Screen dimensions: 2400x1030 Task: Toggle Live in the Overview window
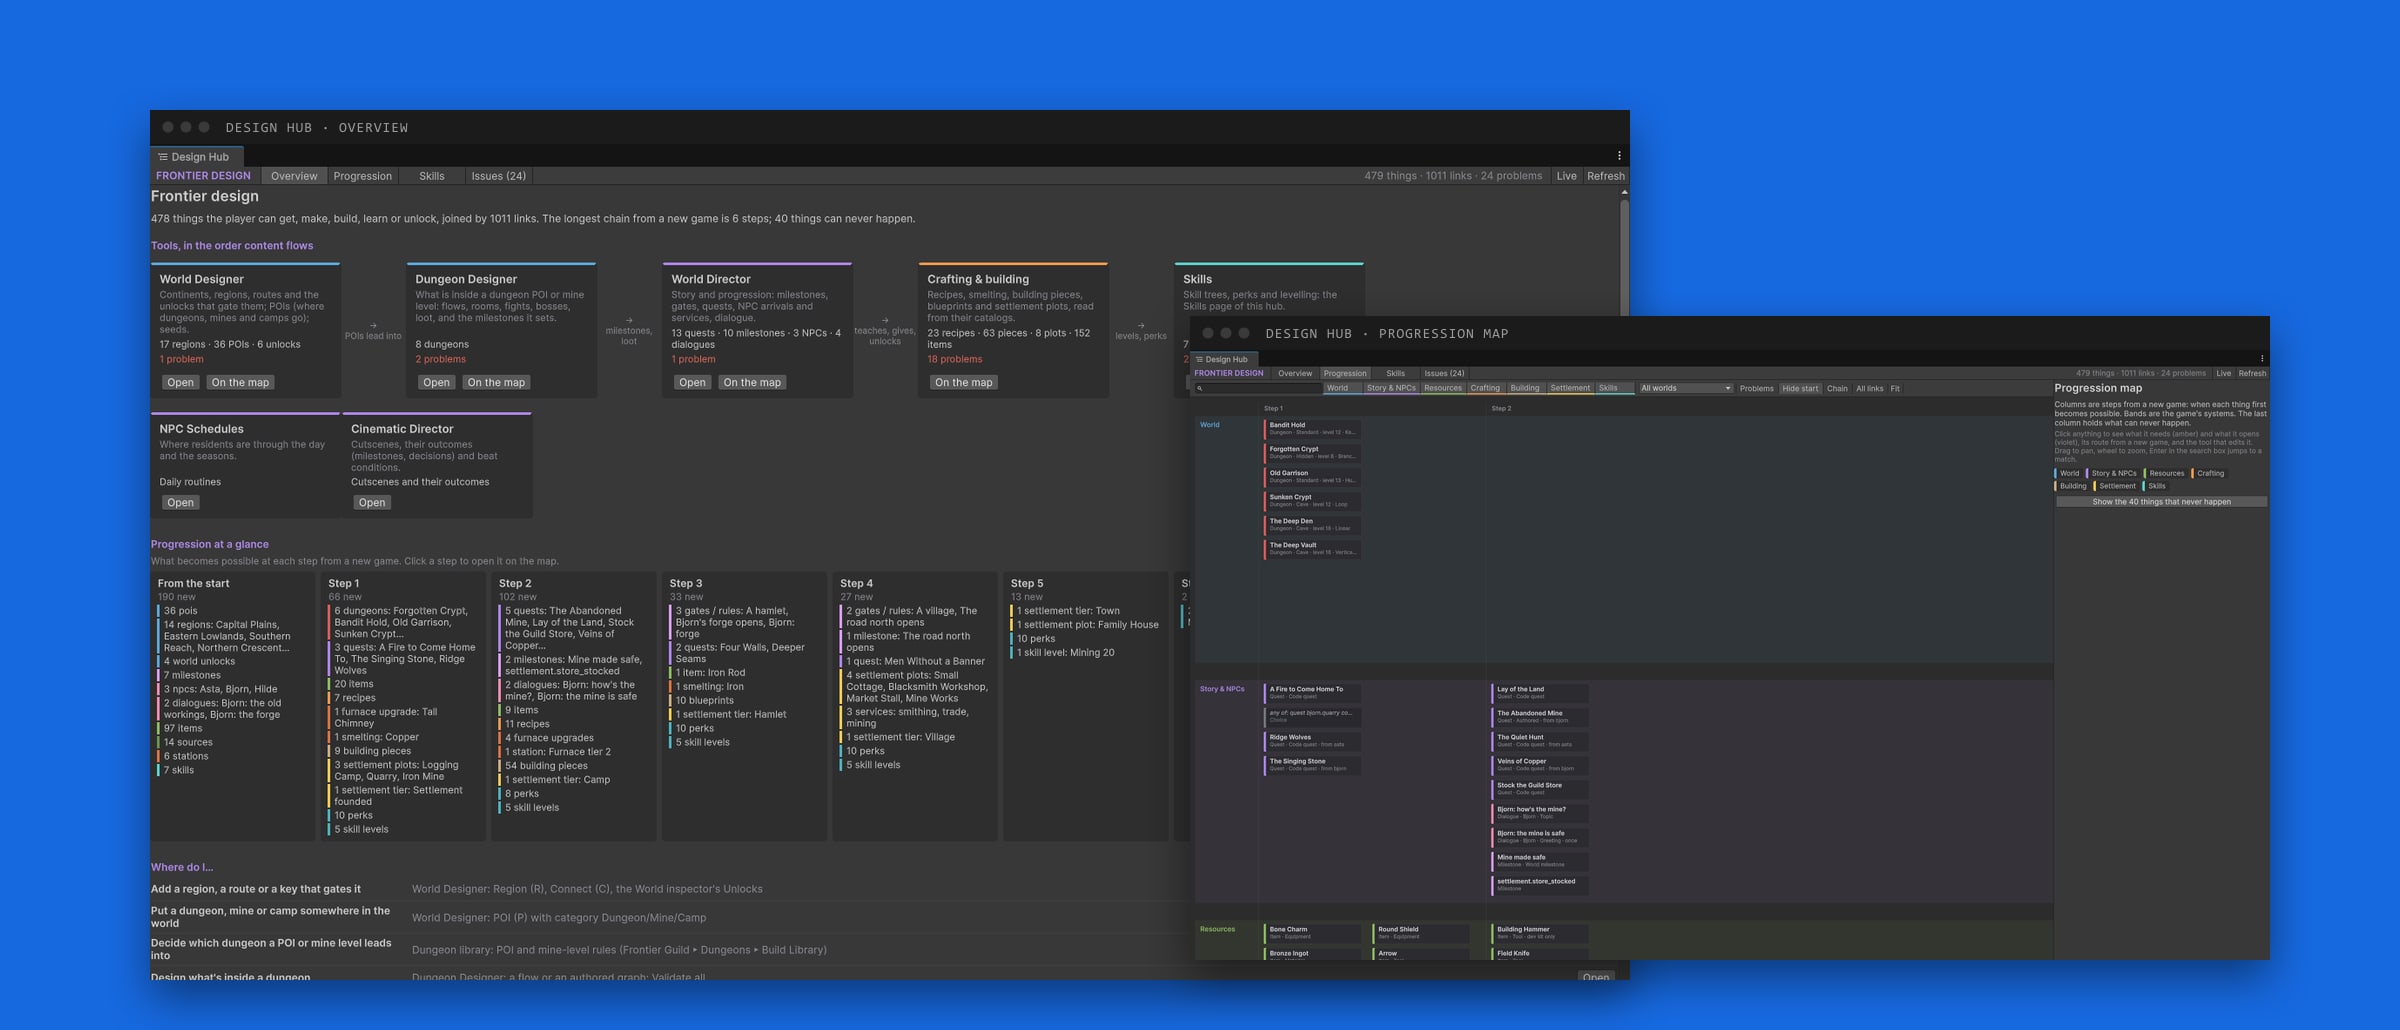(1566, 176)
